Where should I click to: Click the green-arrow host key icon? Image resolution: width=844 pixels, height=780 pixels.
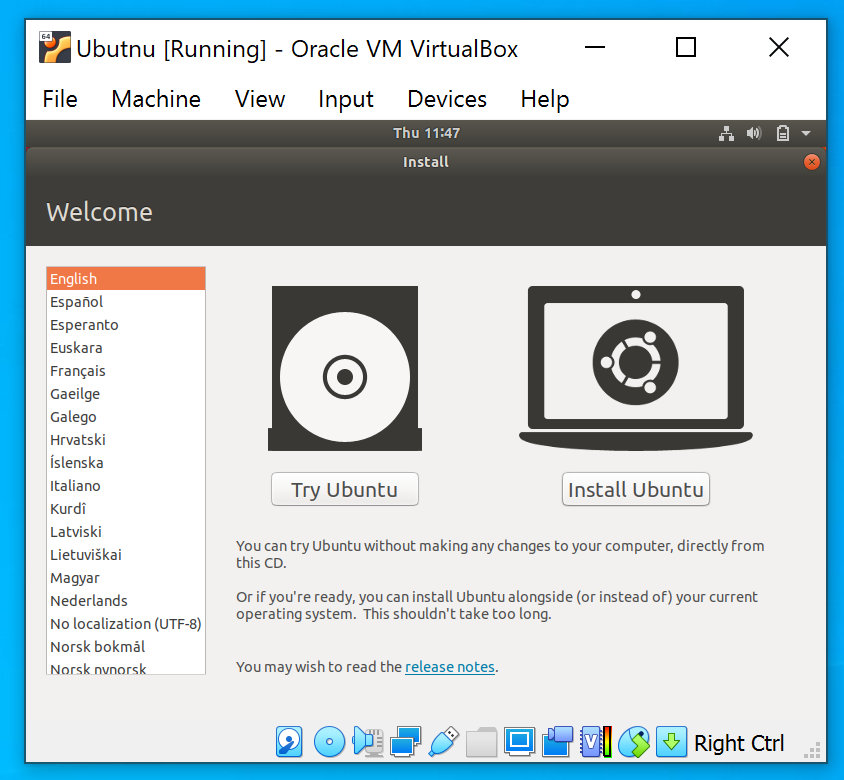coord(671,742)
